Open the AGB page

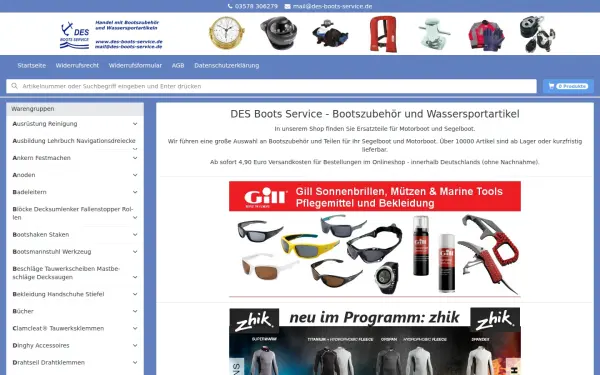[x=178, y=65]
